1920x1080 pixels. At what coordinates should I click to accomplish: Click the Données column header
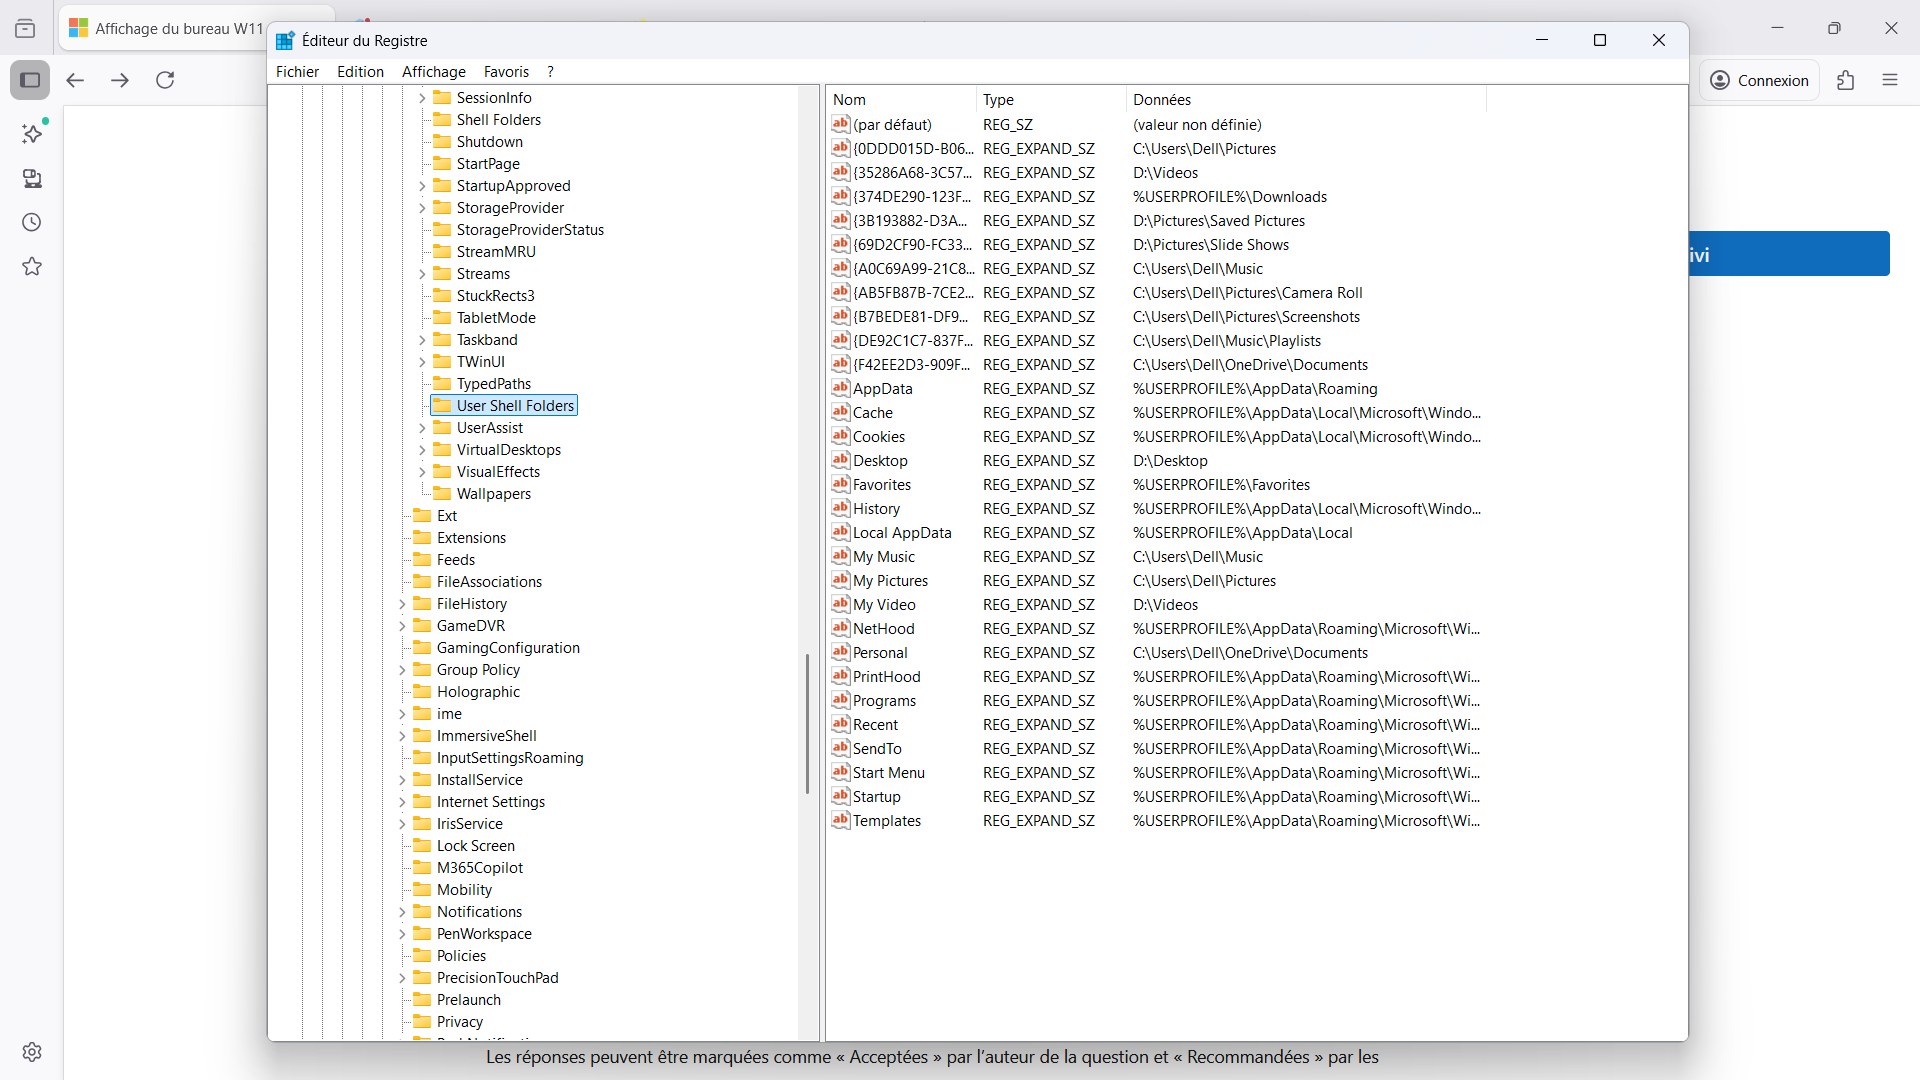[1306, 99]
